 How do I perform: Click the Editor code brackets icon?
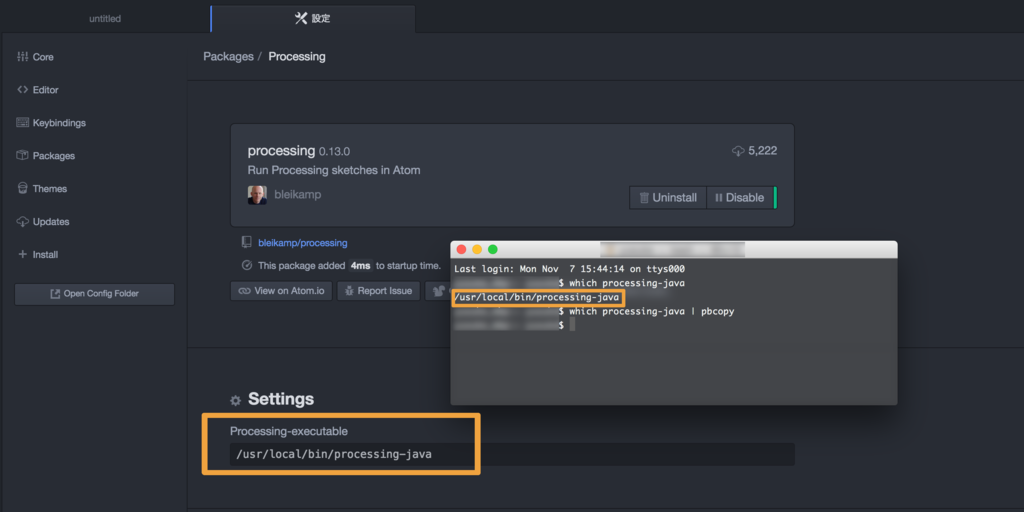[x=22, y=90]
